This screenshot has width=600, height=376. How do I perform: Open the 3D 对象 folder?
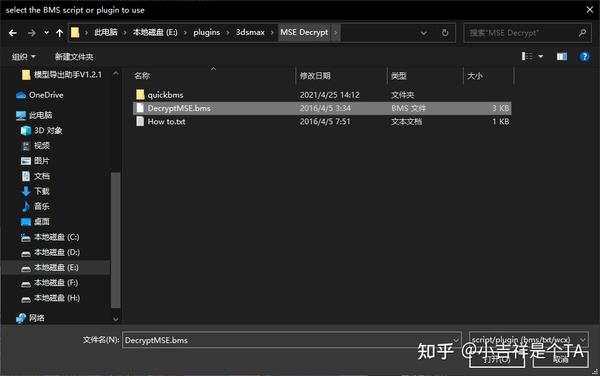coord(42,130)
